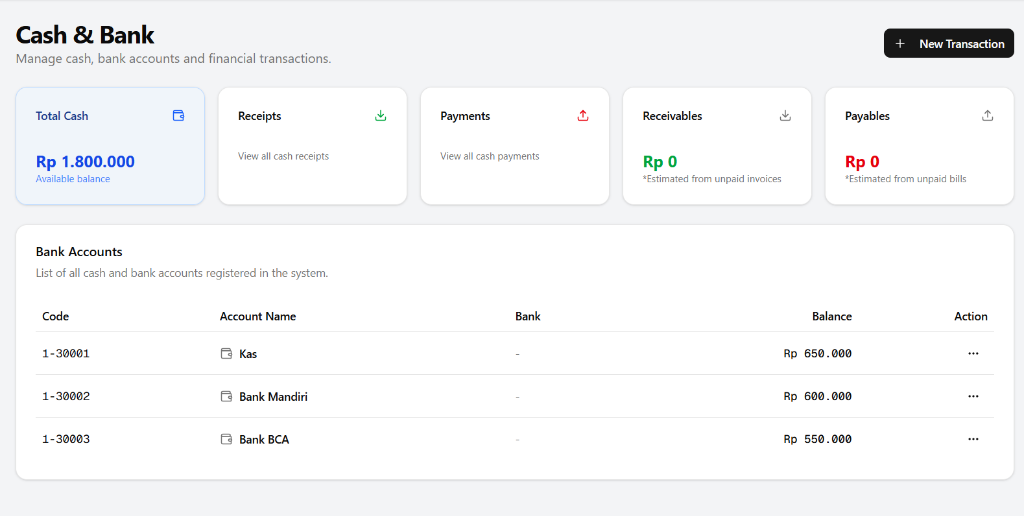The width and height of the screenshot is (1024, 516).
Task: Click the Payments card title
Action: coord(465,116)
